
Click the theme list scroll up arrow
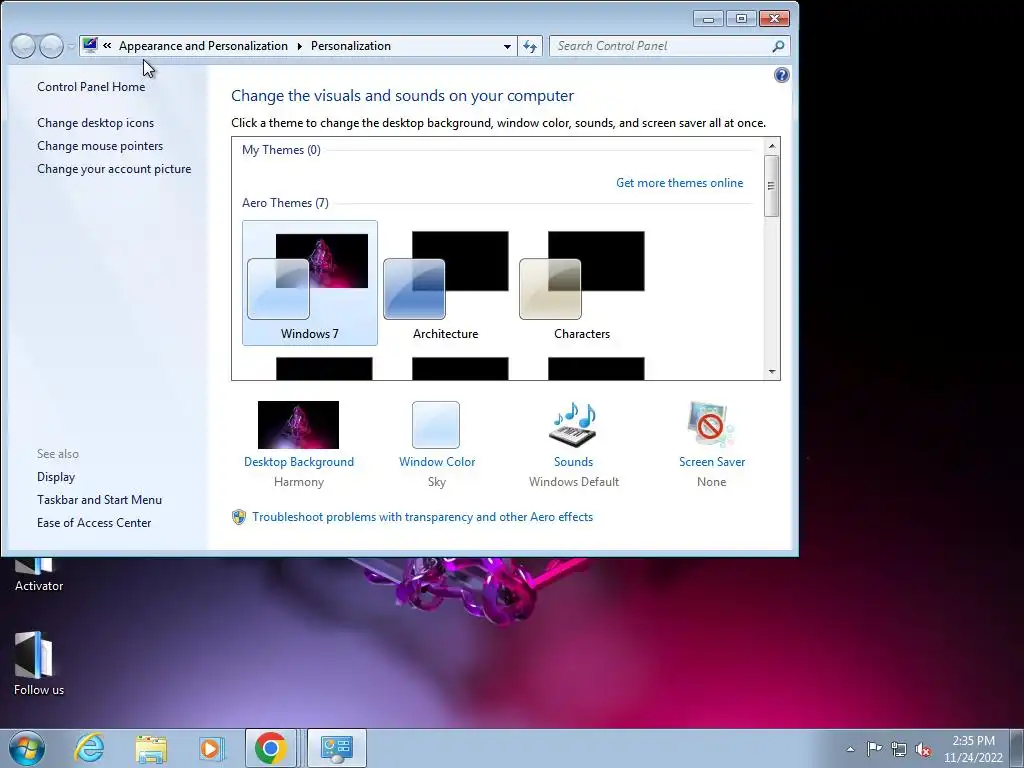click(772, 146)
